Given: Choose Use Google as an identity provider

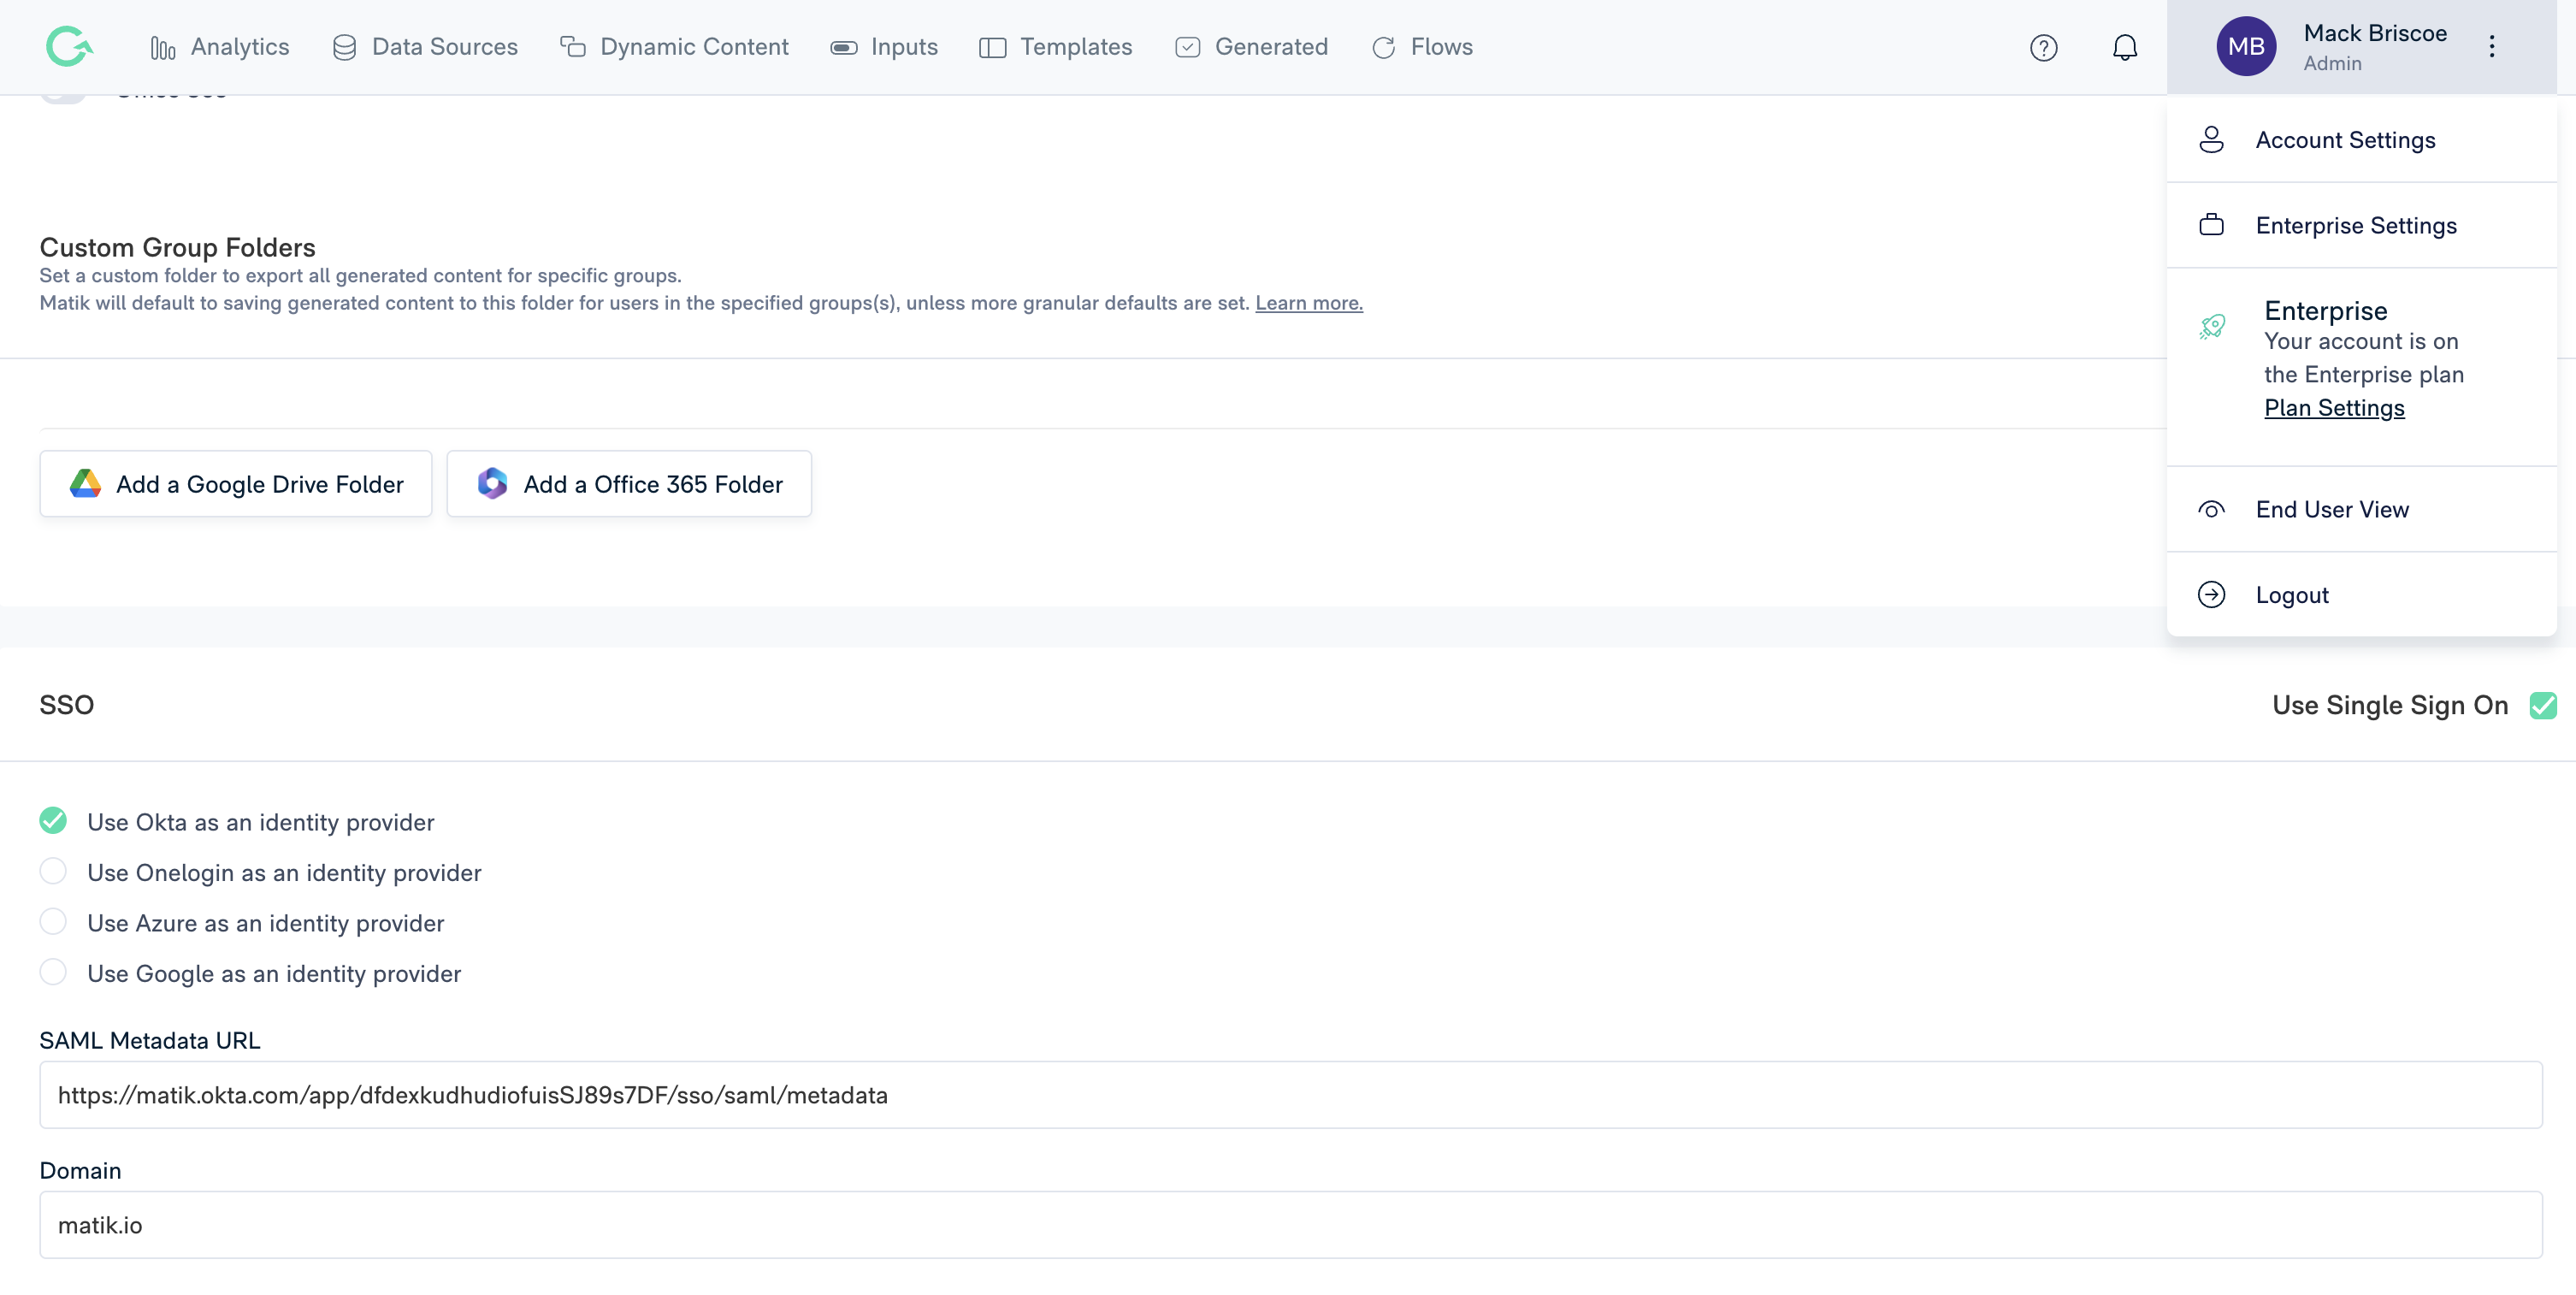Looking at the screenshot, I should coord(53,973).
